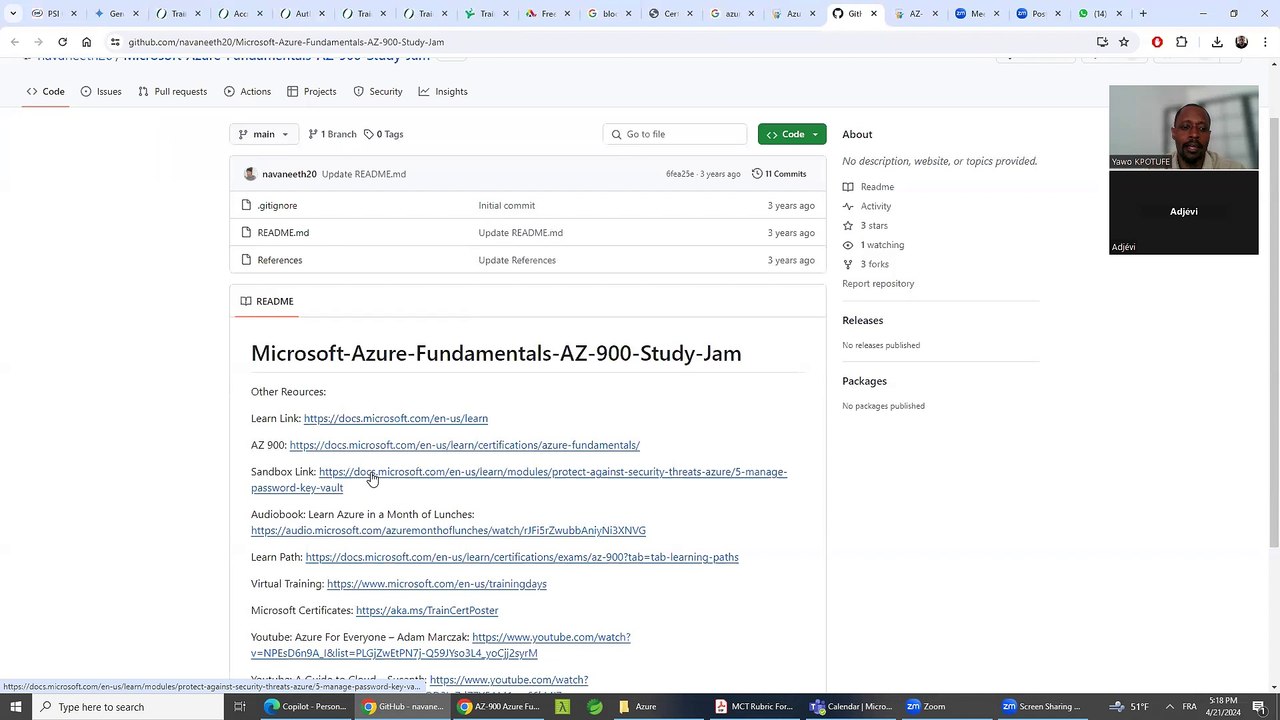The height and width of the screenshot is (720, 1280).
Task: Click the site information icon in address bar
Action: tap(115, 42)
